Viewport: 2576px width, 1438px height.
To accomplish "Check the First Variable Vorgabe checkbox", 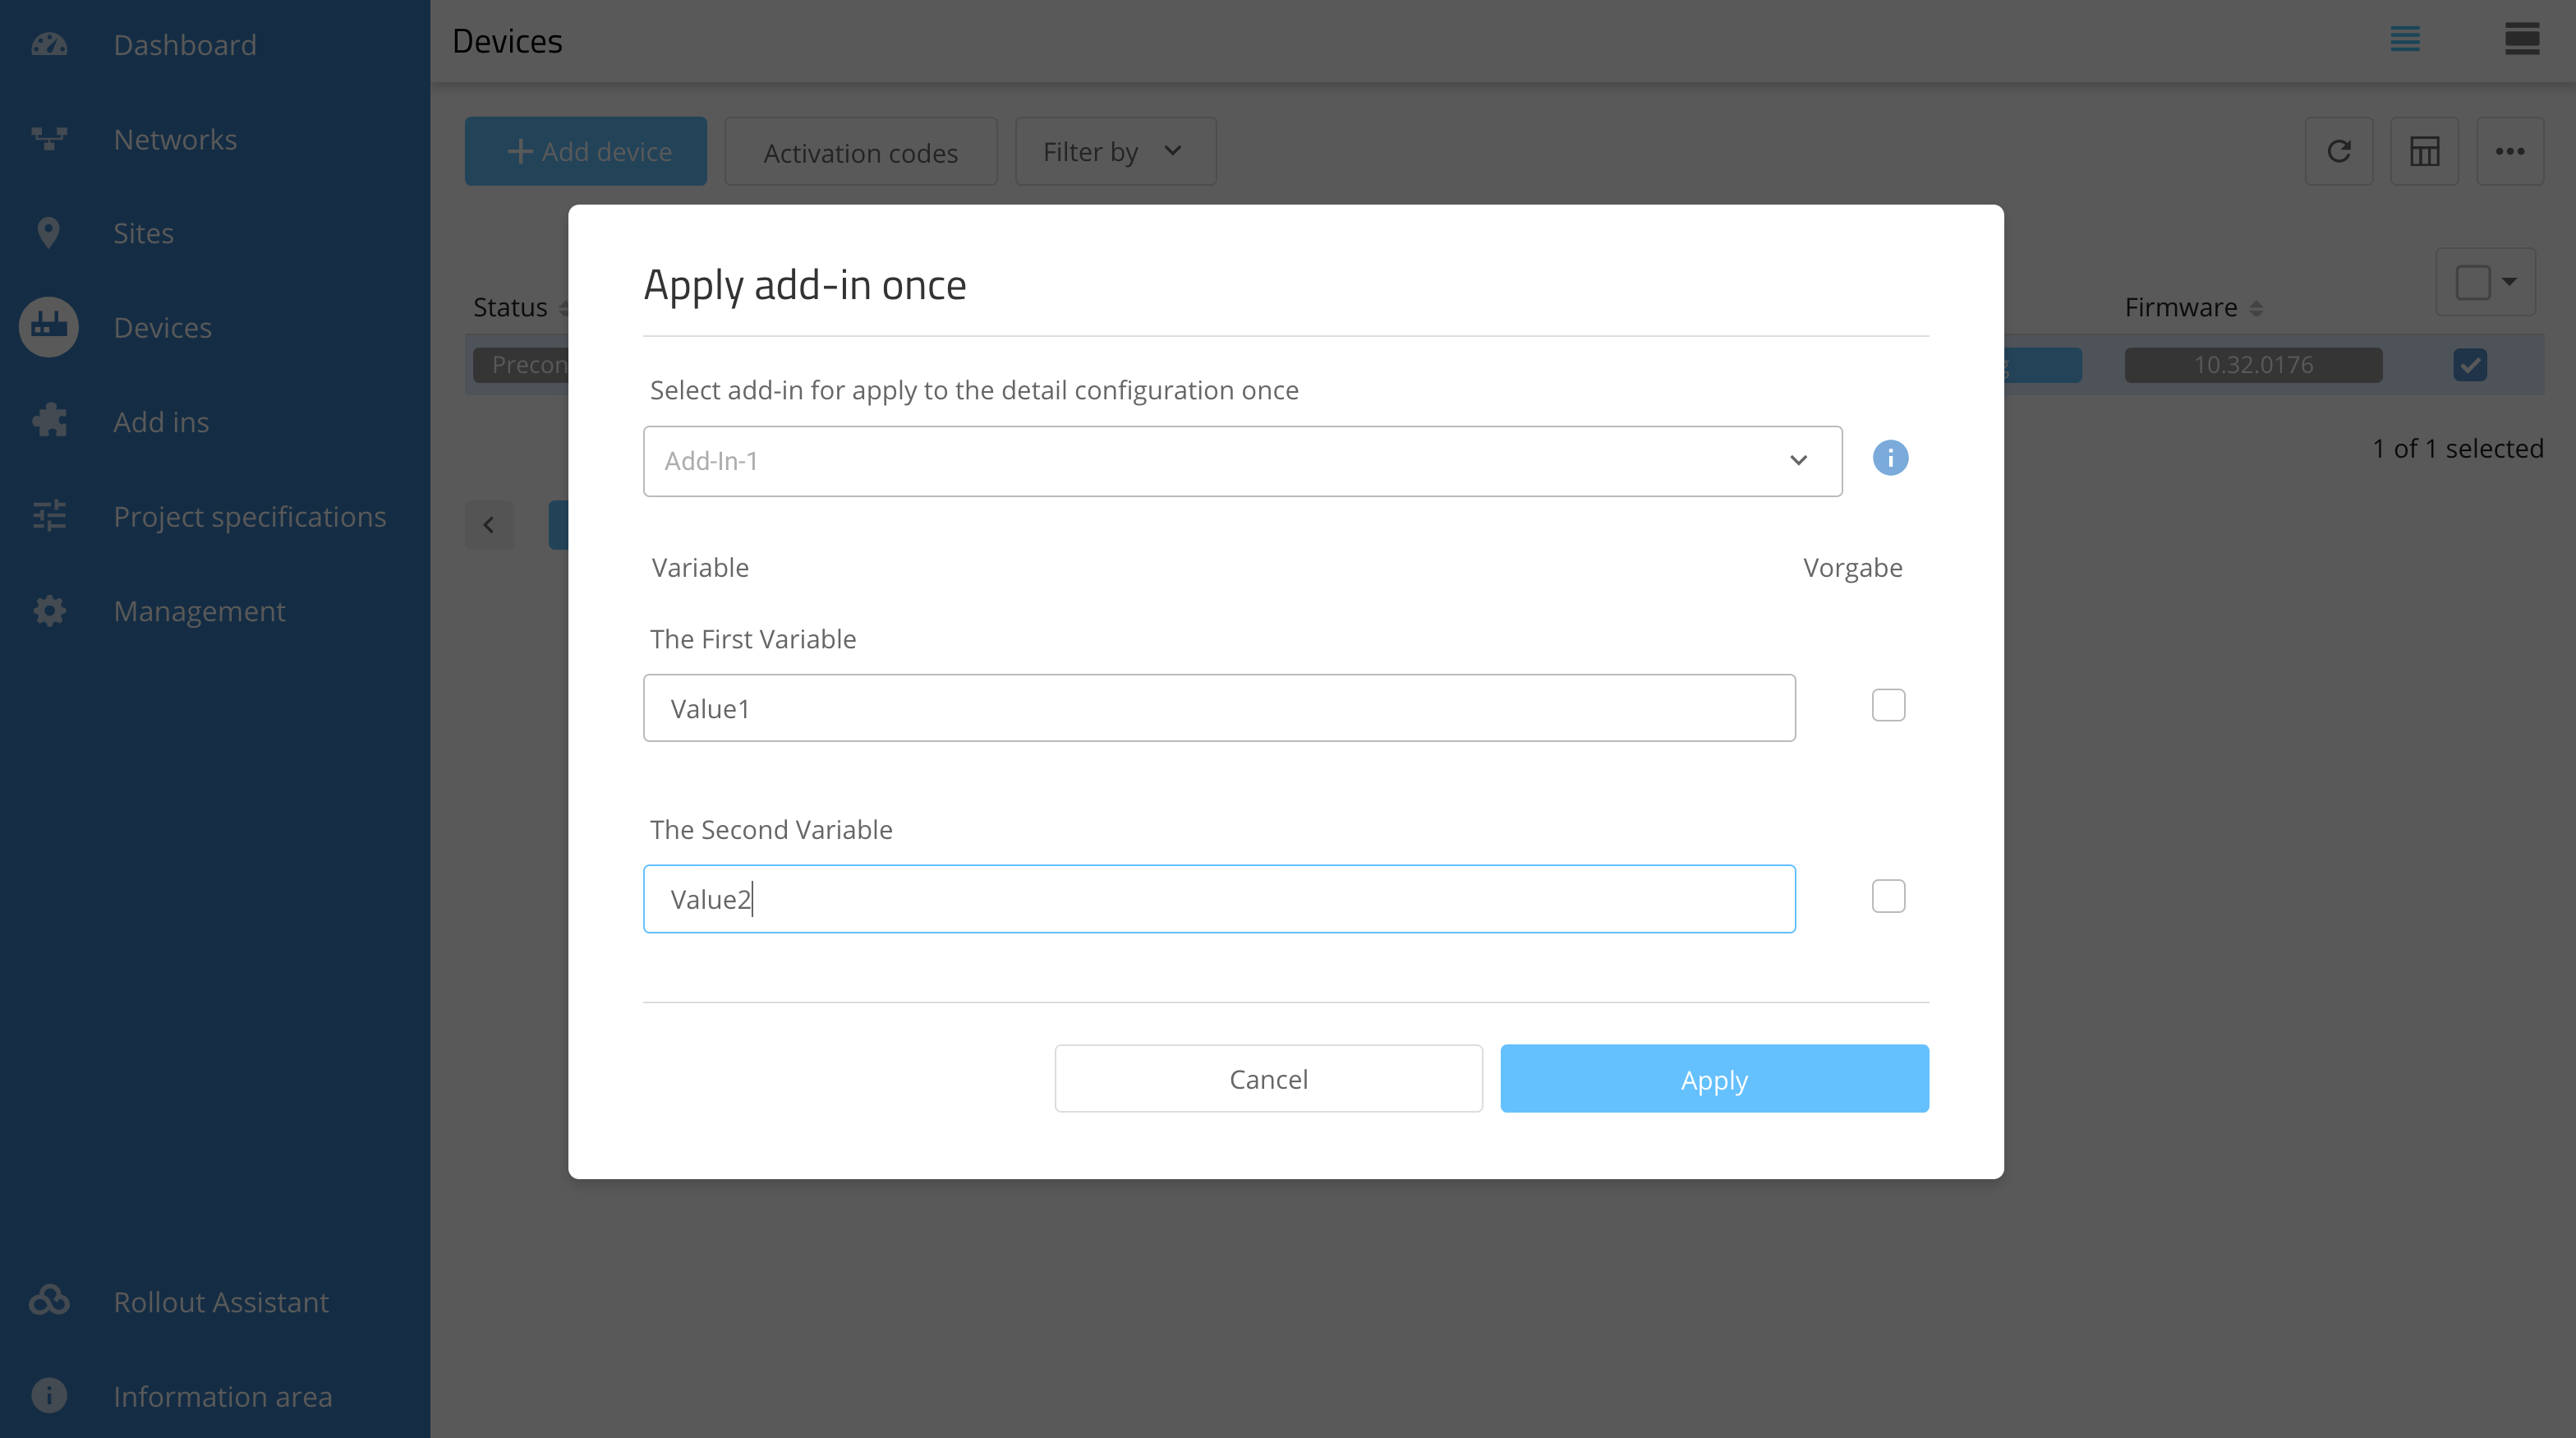I will 1888,705.
